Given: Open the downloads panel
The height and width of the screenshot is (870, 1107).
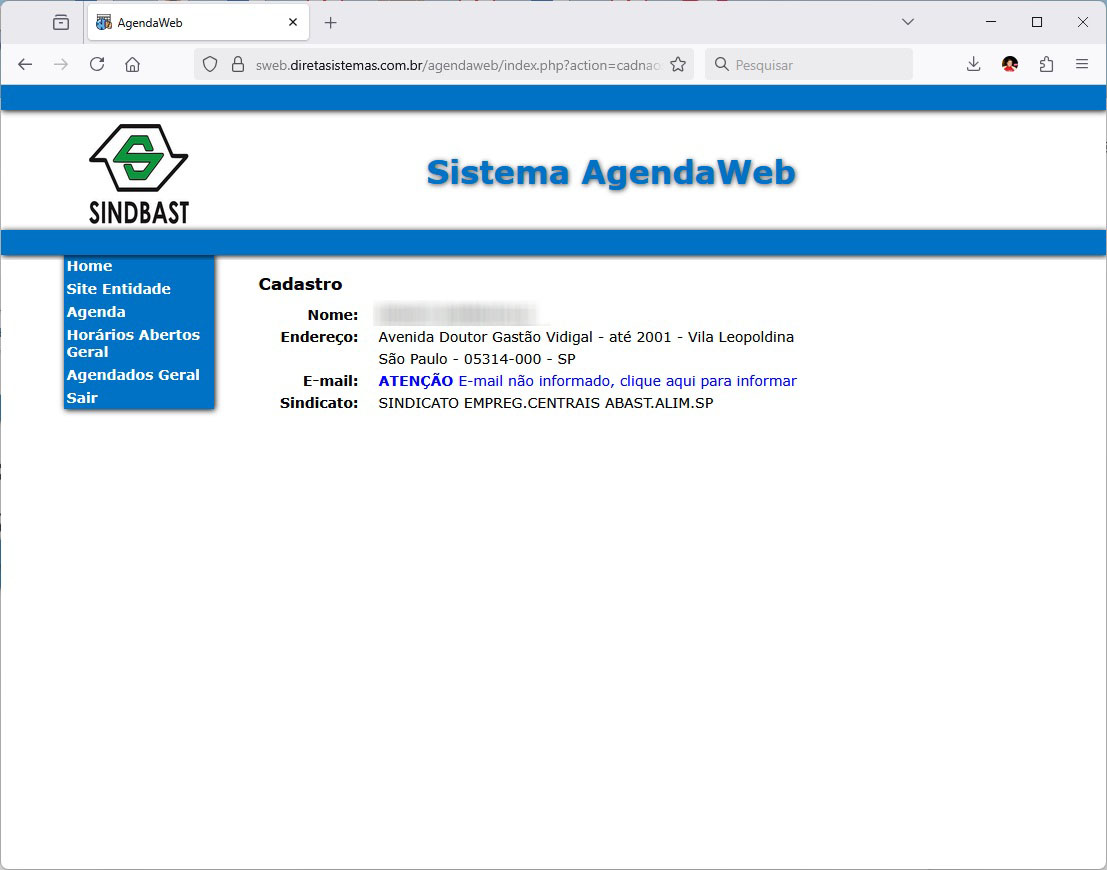Looking at the screenshot, I should 973,64.
